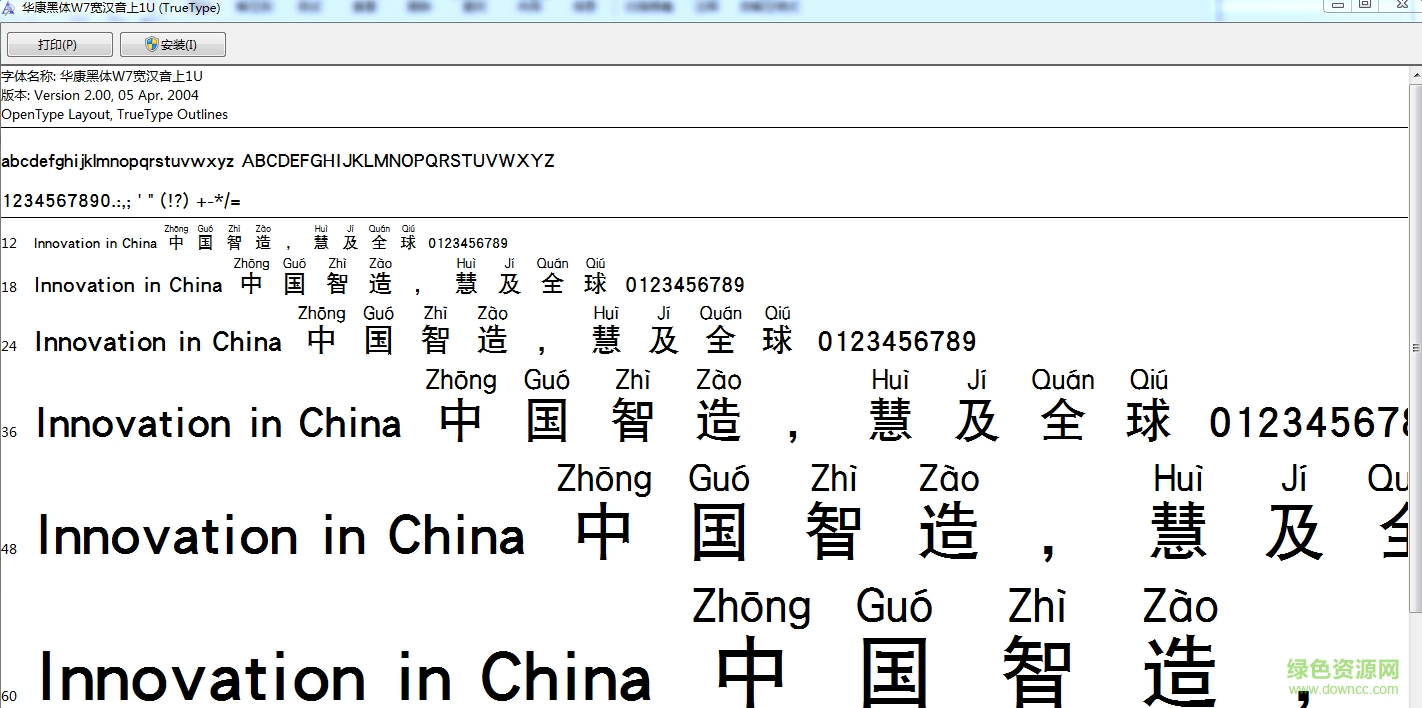This screenshot has height=708, width=1422.
Task: Click the 打印(P) print button
Action: tap(59, 45)
